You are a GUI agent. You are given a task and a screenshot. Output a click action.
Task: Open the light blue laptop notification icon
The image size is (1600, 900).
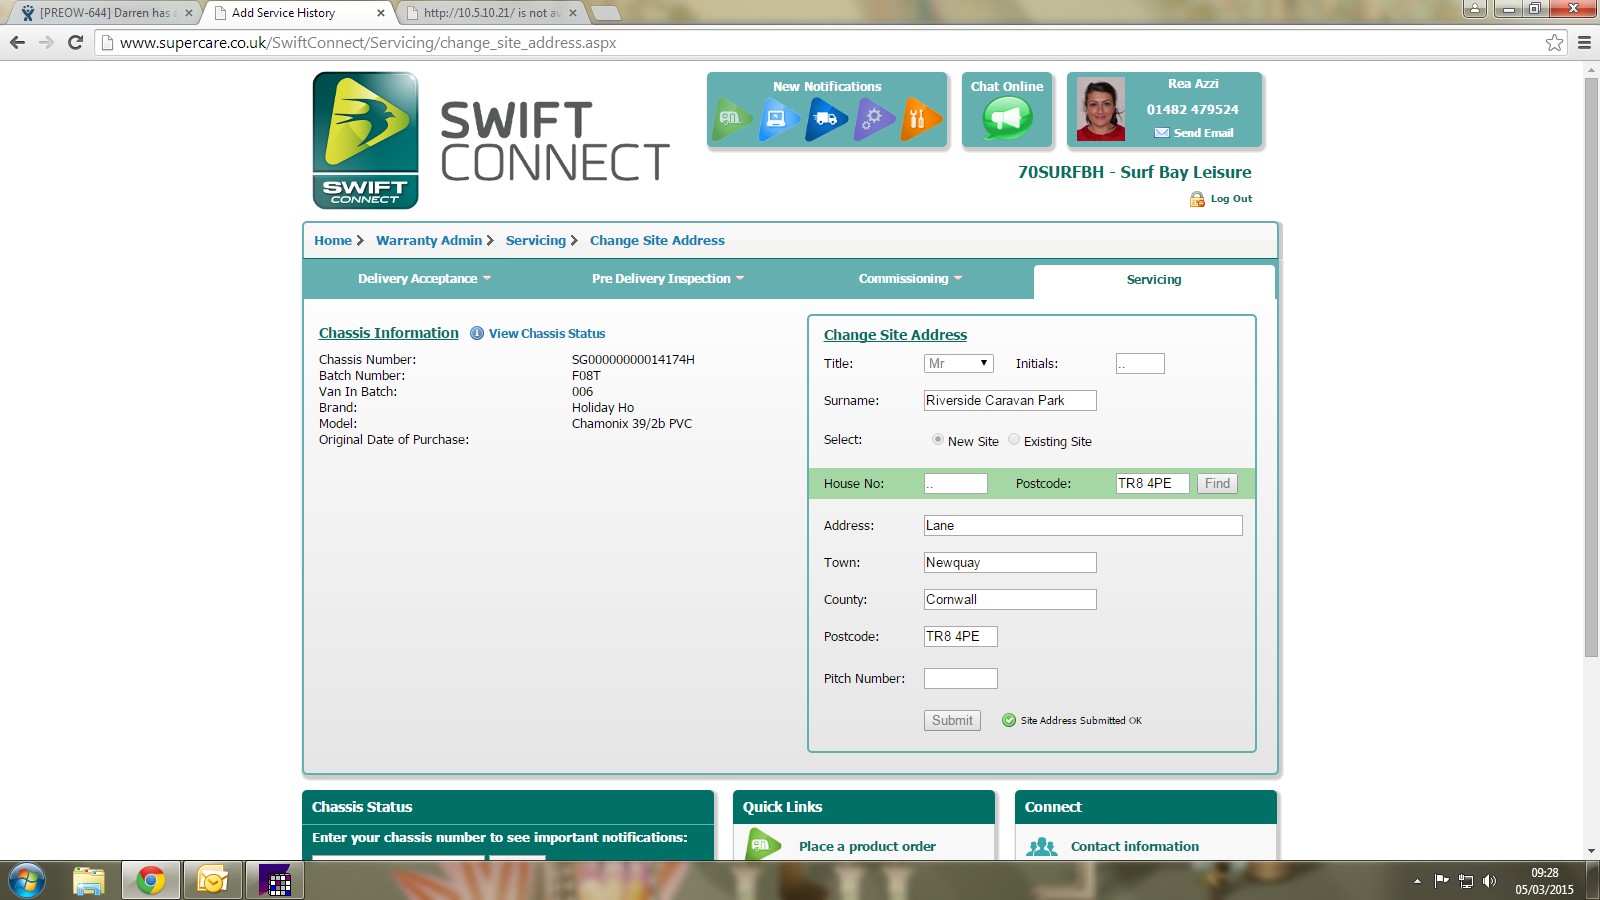778,119
